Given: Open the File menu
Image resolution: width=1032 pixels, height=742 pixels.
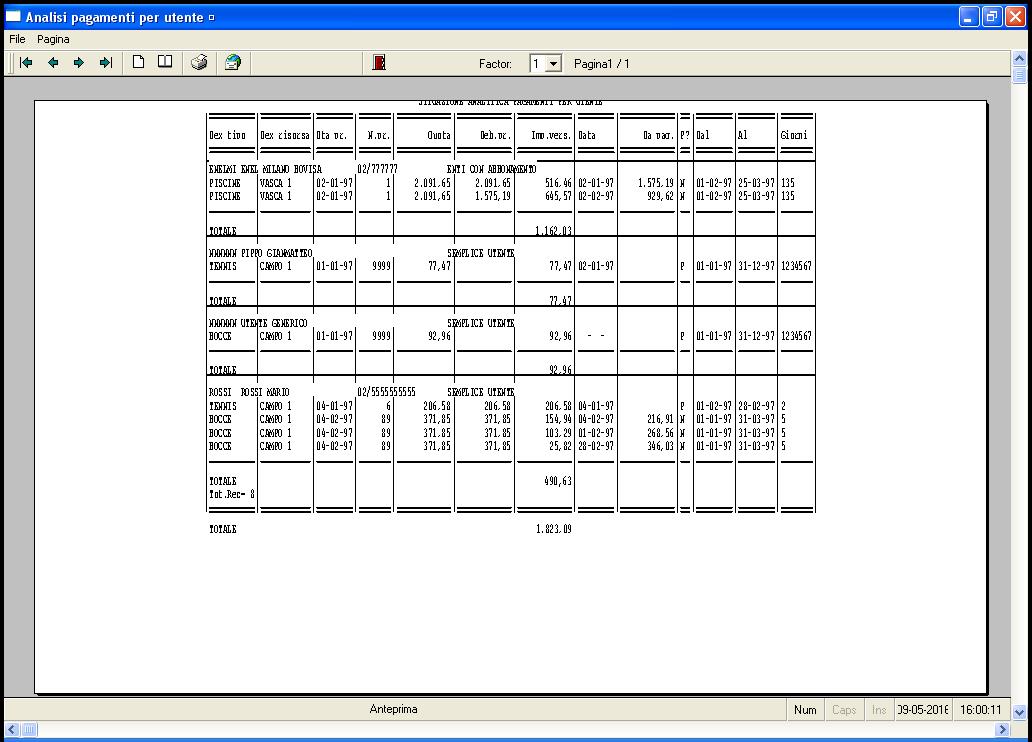Looking at the screenshot, I should (17, 39).
